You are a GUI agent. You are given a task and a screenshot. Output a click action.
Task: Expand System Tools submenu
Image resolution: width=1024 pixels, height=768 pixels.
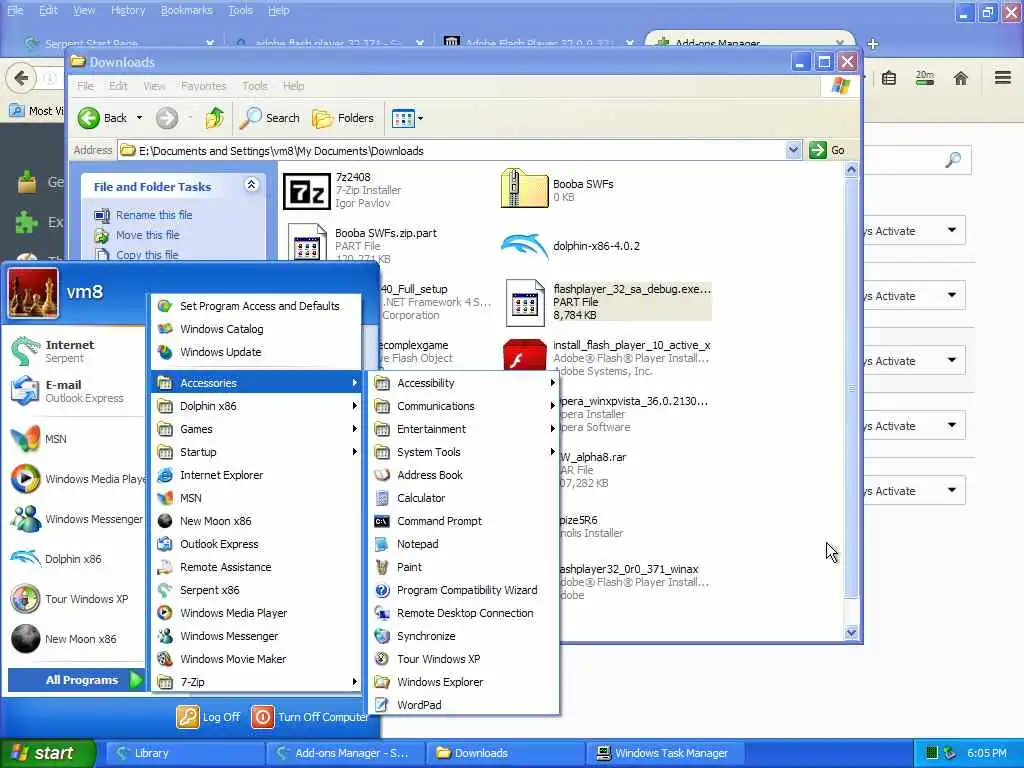pyautogui.click(x=464, y=452)
